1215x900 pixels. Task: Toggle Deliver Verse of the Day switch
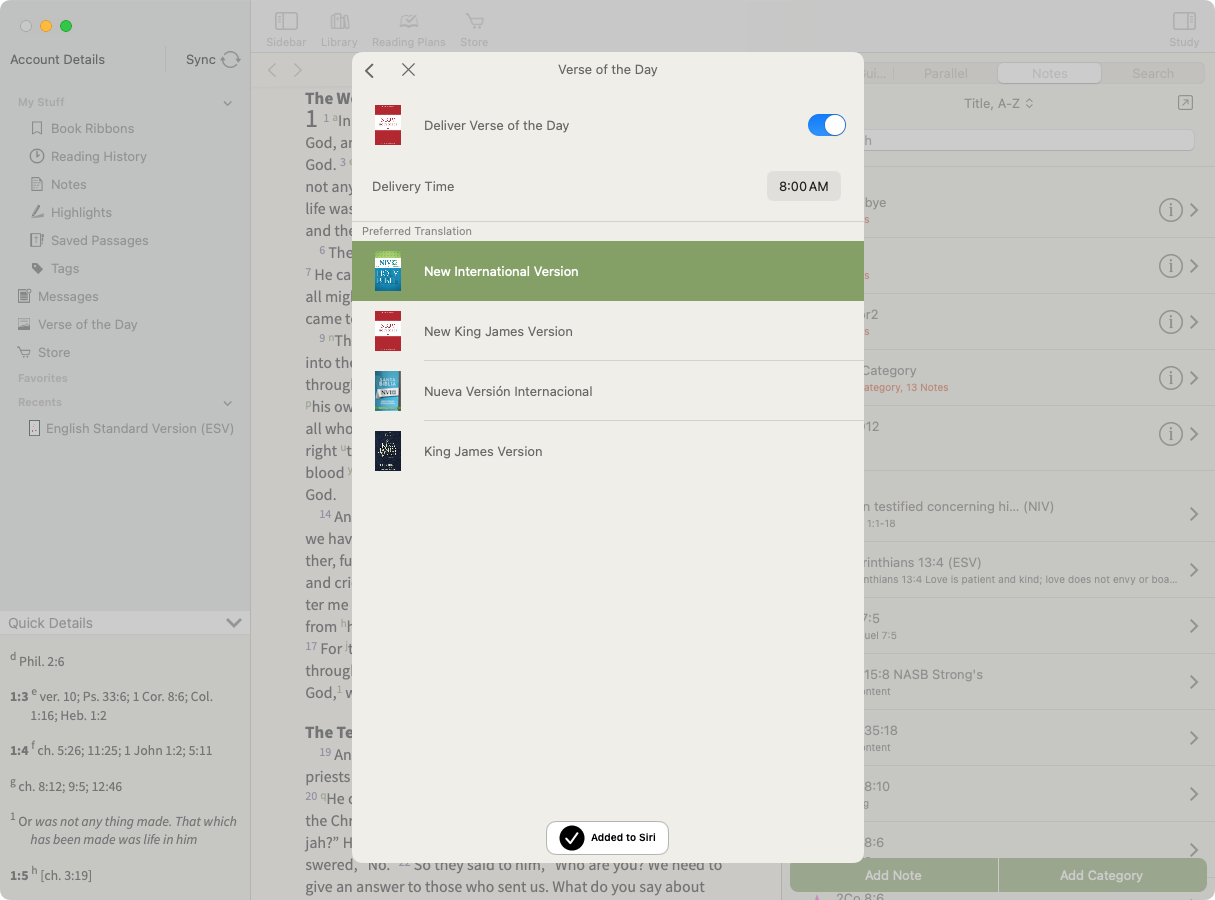click(x=827, y=125)
